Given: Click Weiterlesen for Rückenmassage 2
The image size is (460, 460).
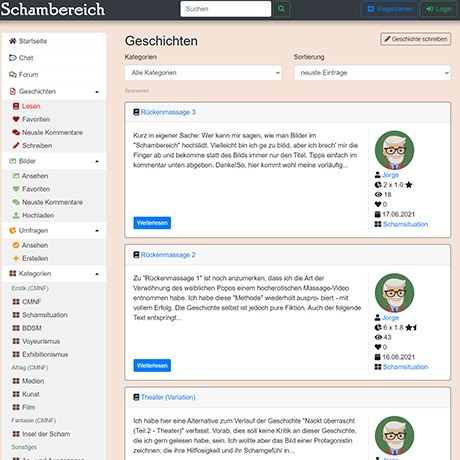Looking at the screenshot, I should tap(152, 365).
